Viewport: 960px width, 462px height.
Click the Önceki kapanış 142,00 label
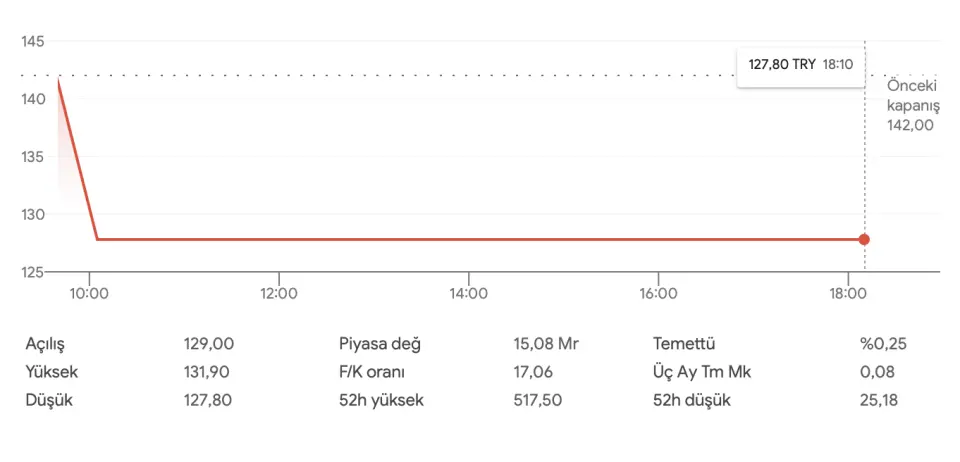912,105
